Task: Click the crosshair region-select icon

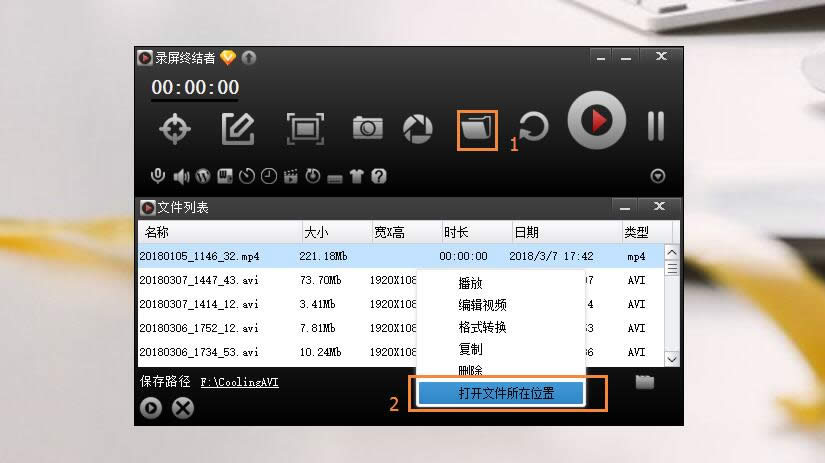Action: pyautogui.click(x=175, y=129)
